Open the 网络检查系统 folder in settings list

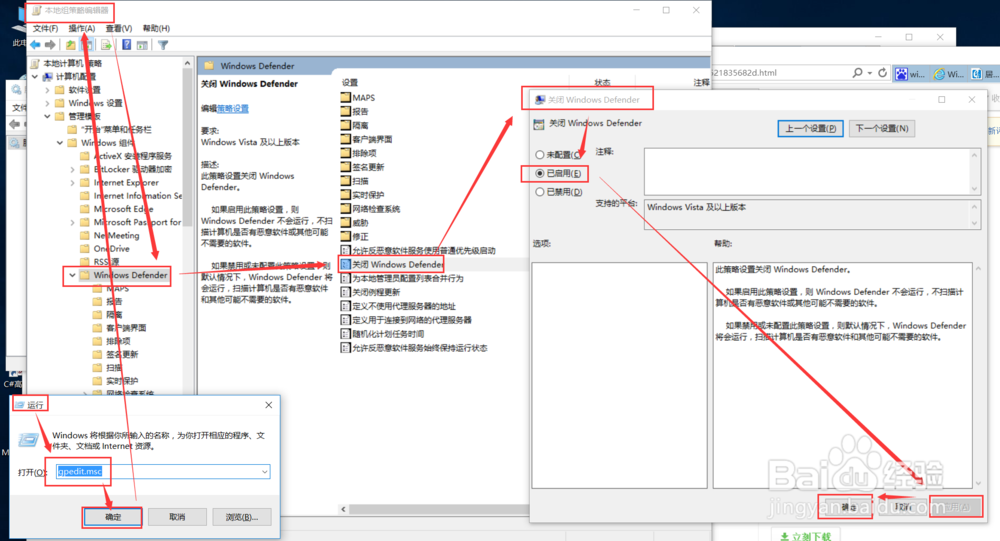371,209
